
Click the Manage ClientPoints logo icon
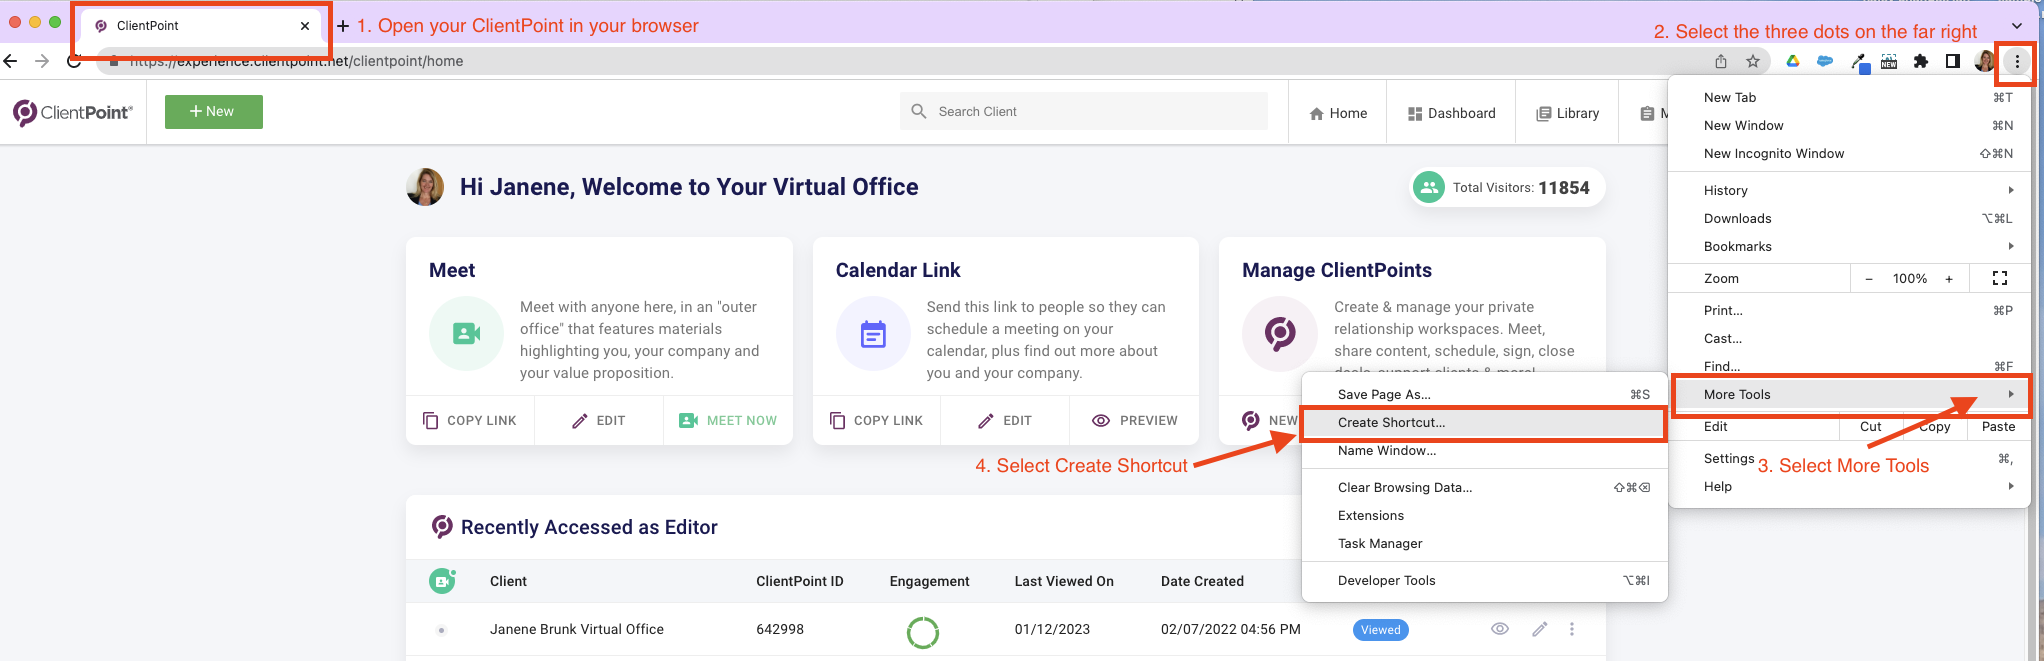(x=1280, y=333)
